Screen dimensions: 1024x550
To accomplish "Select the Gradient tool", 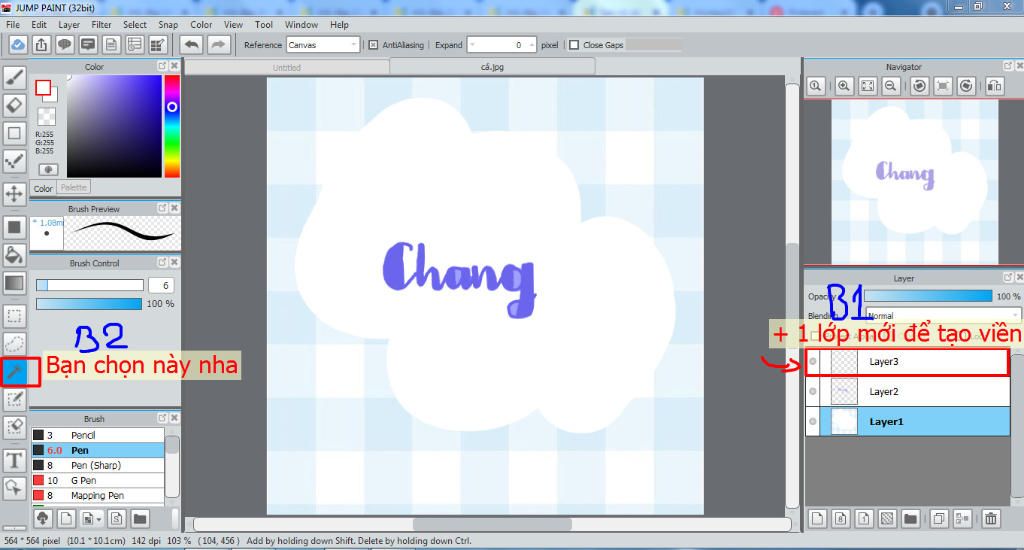I will click(x=14, y=283).
